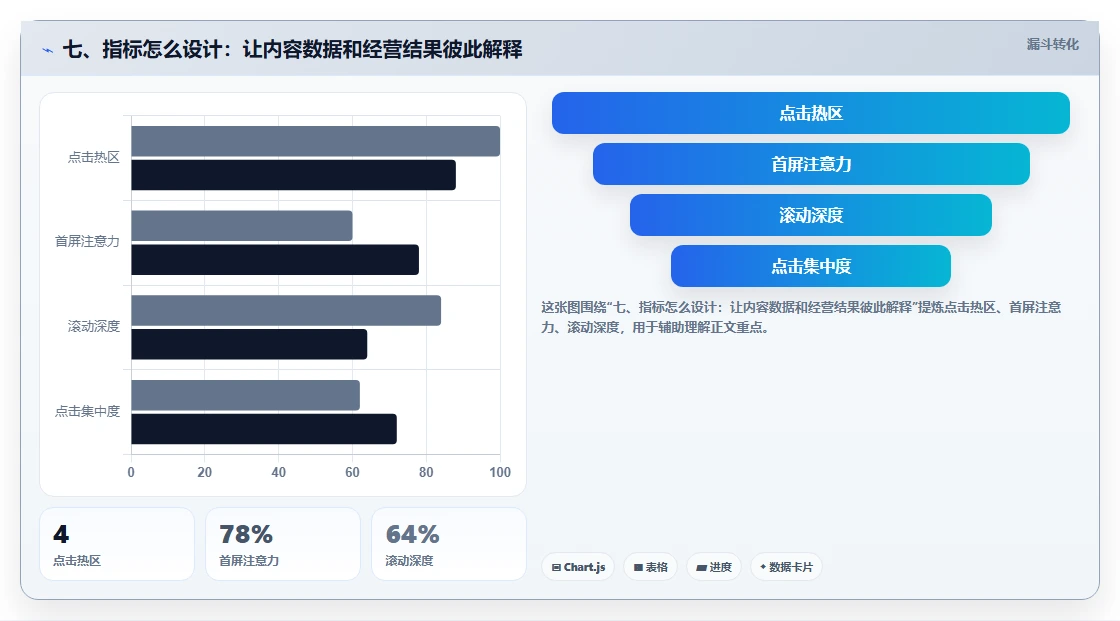Viewport: 1120px width, 621px height.
Task: Click the slide title starting with 七、指标怎么设计
Action: tap(293, 49)
